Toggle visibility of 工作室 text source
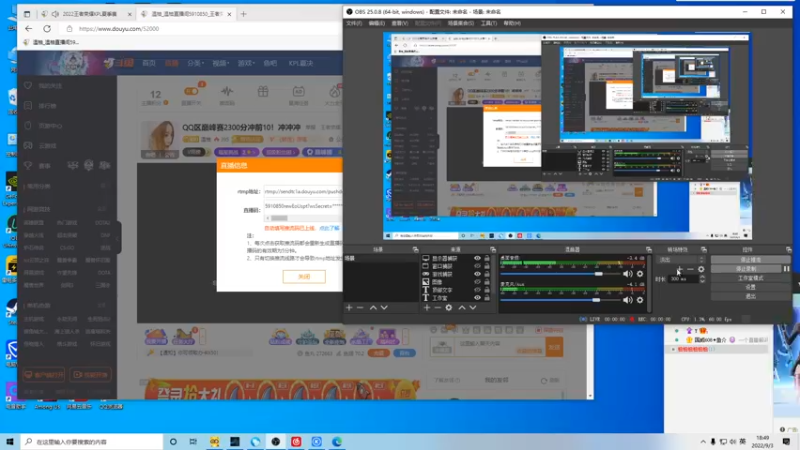 pyautogui.click(x=477, y=297)
